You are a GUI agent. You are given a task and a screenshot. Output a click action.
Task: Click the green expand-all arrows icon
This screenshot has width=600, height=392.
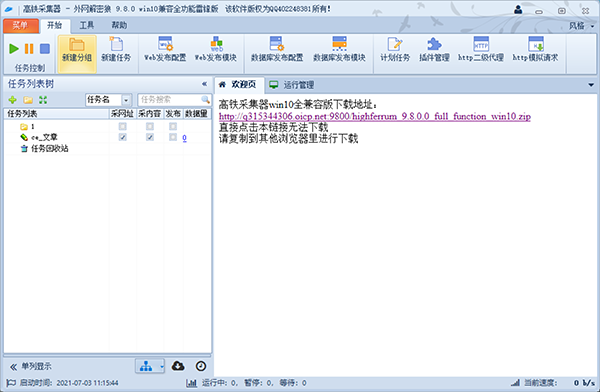[43, 100]
